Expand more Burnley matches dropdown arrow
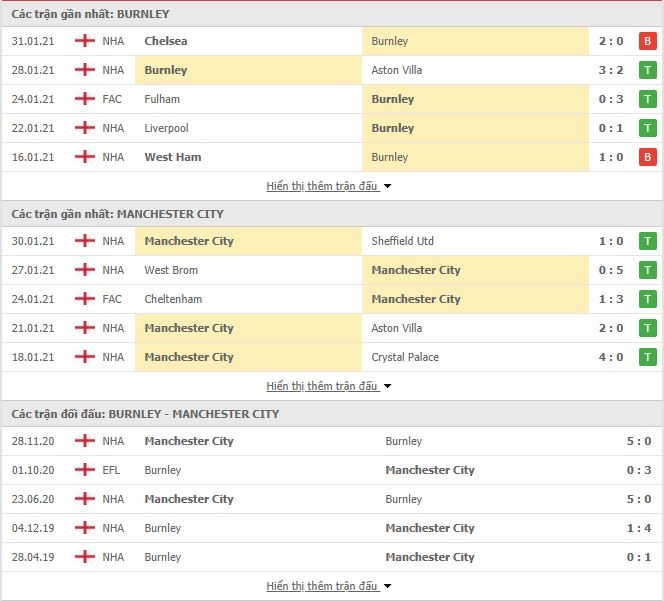This screenshot has height=601, width=664. (x=387, y=186)
